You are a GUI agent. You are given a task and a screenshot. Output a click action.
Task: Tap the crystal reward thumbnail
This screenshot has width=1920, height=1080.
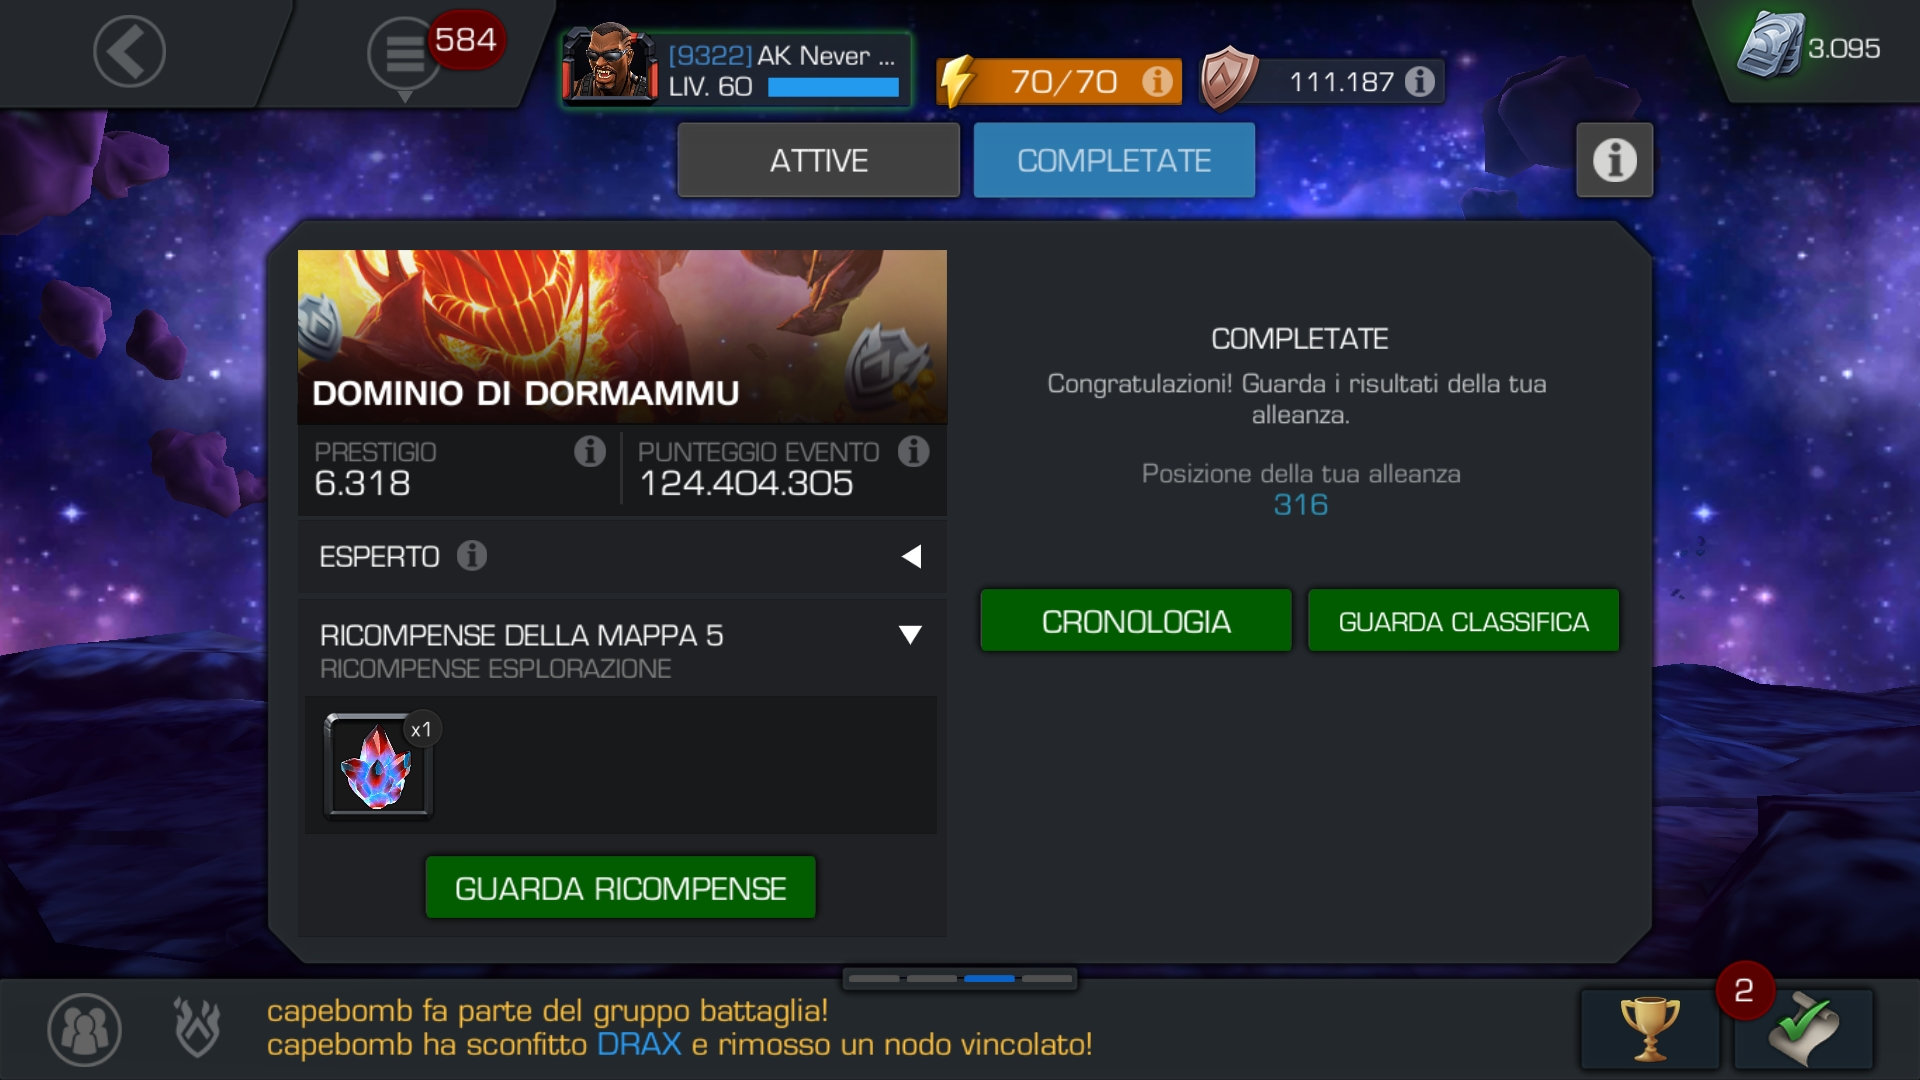click(x=378, y=767)
